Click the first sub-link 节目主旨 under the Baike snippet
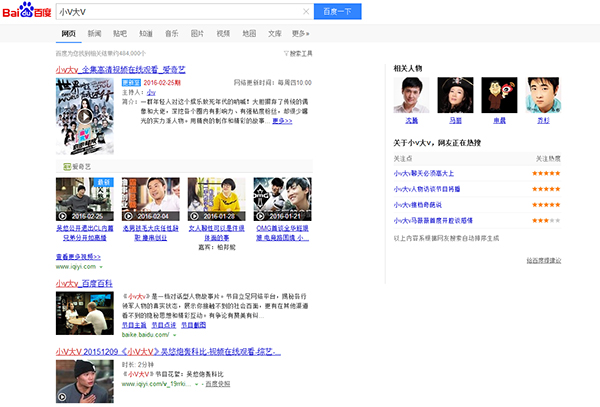The width and height of the screenshot is (600, 407). (x=134, y=325)
